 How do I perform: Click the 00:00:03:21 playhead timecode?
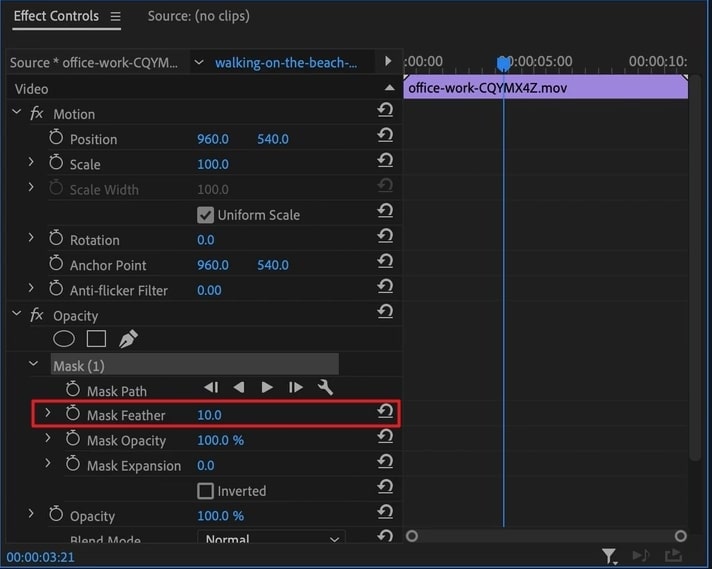40,557
